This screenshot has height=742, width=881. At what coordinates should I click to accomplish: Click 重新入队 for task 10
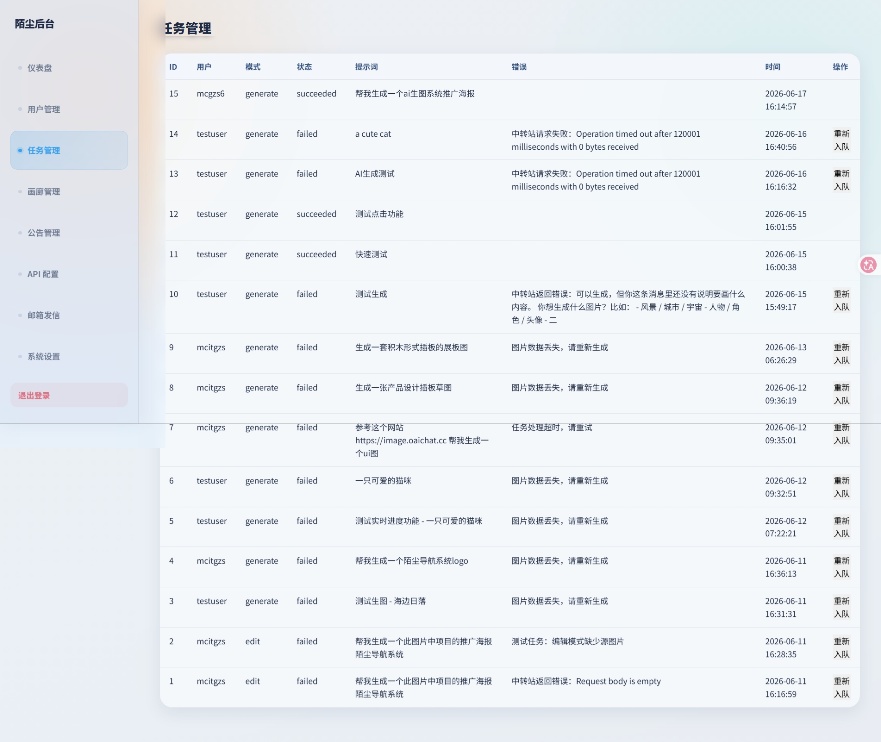coord(841,300)
